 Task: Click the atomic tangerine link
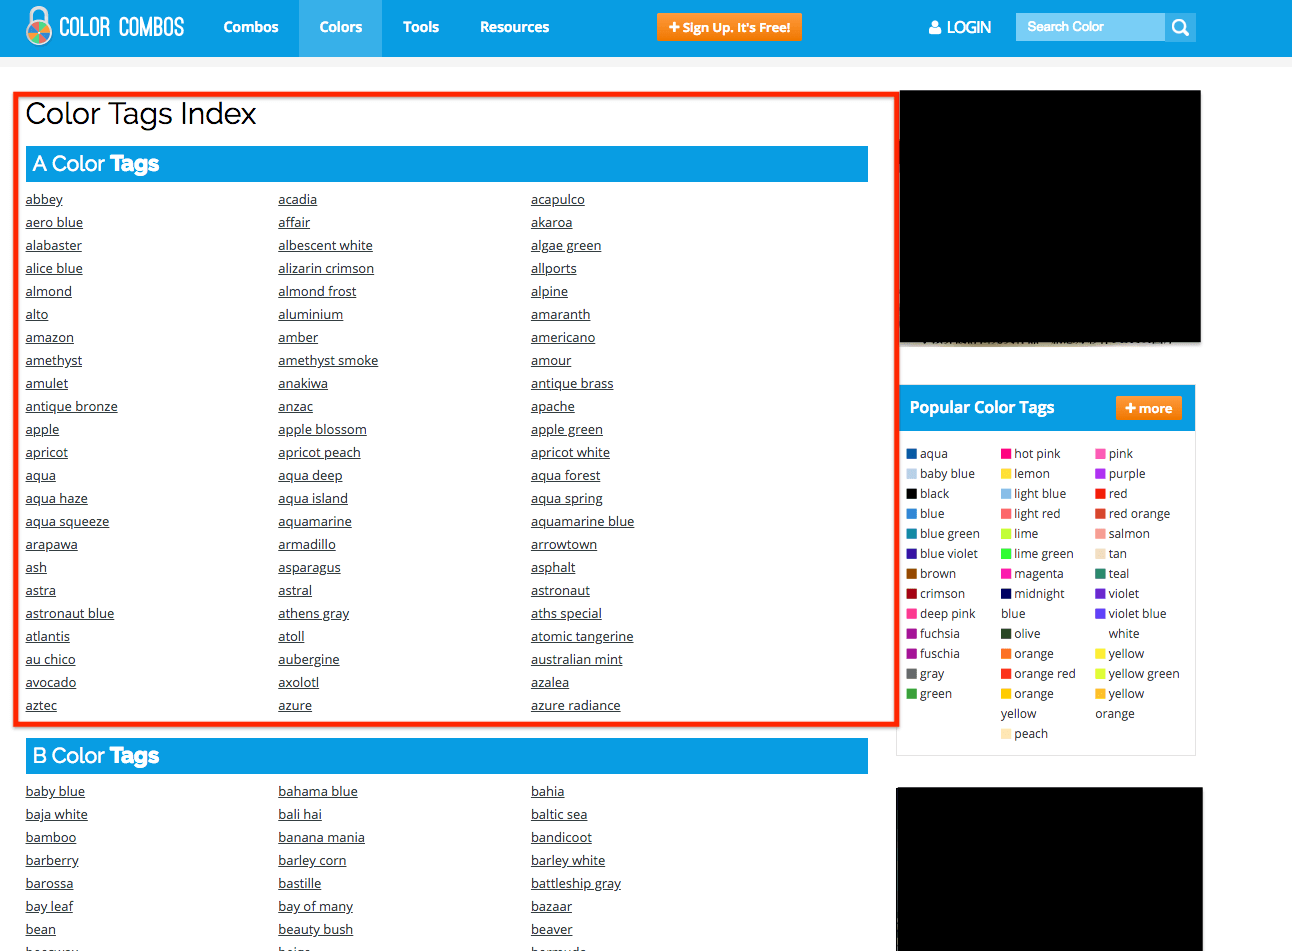pos(582,637)
